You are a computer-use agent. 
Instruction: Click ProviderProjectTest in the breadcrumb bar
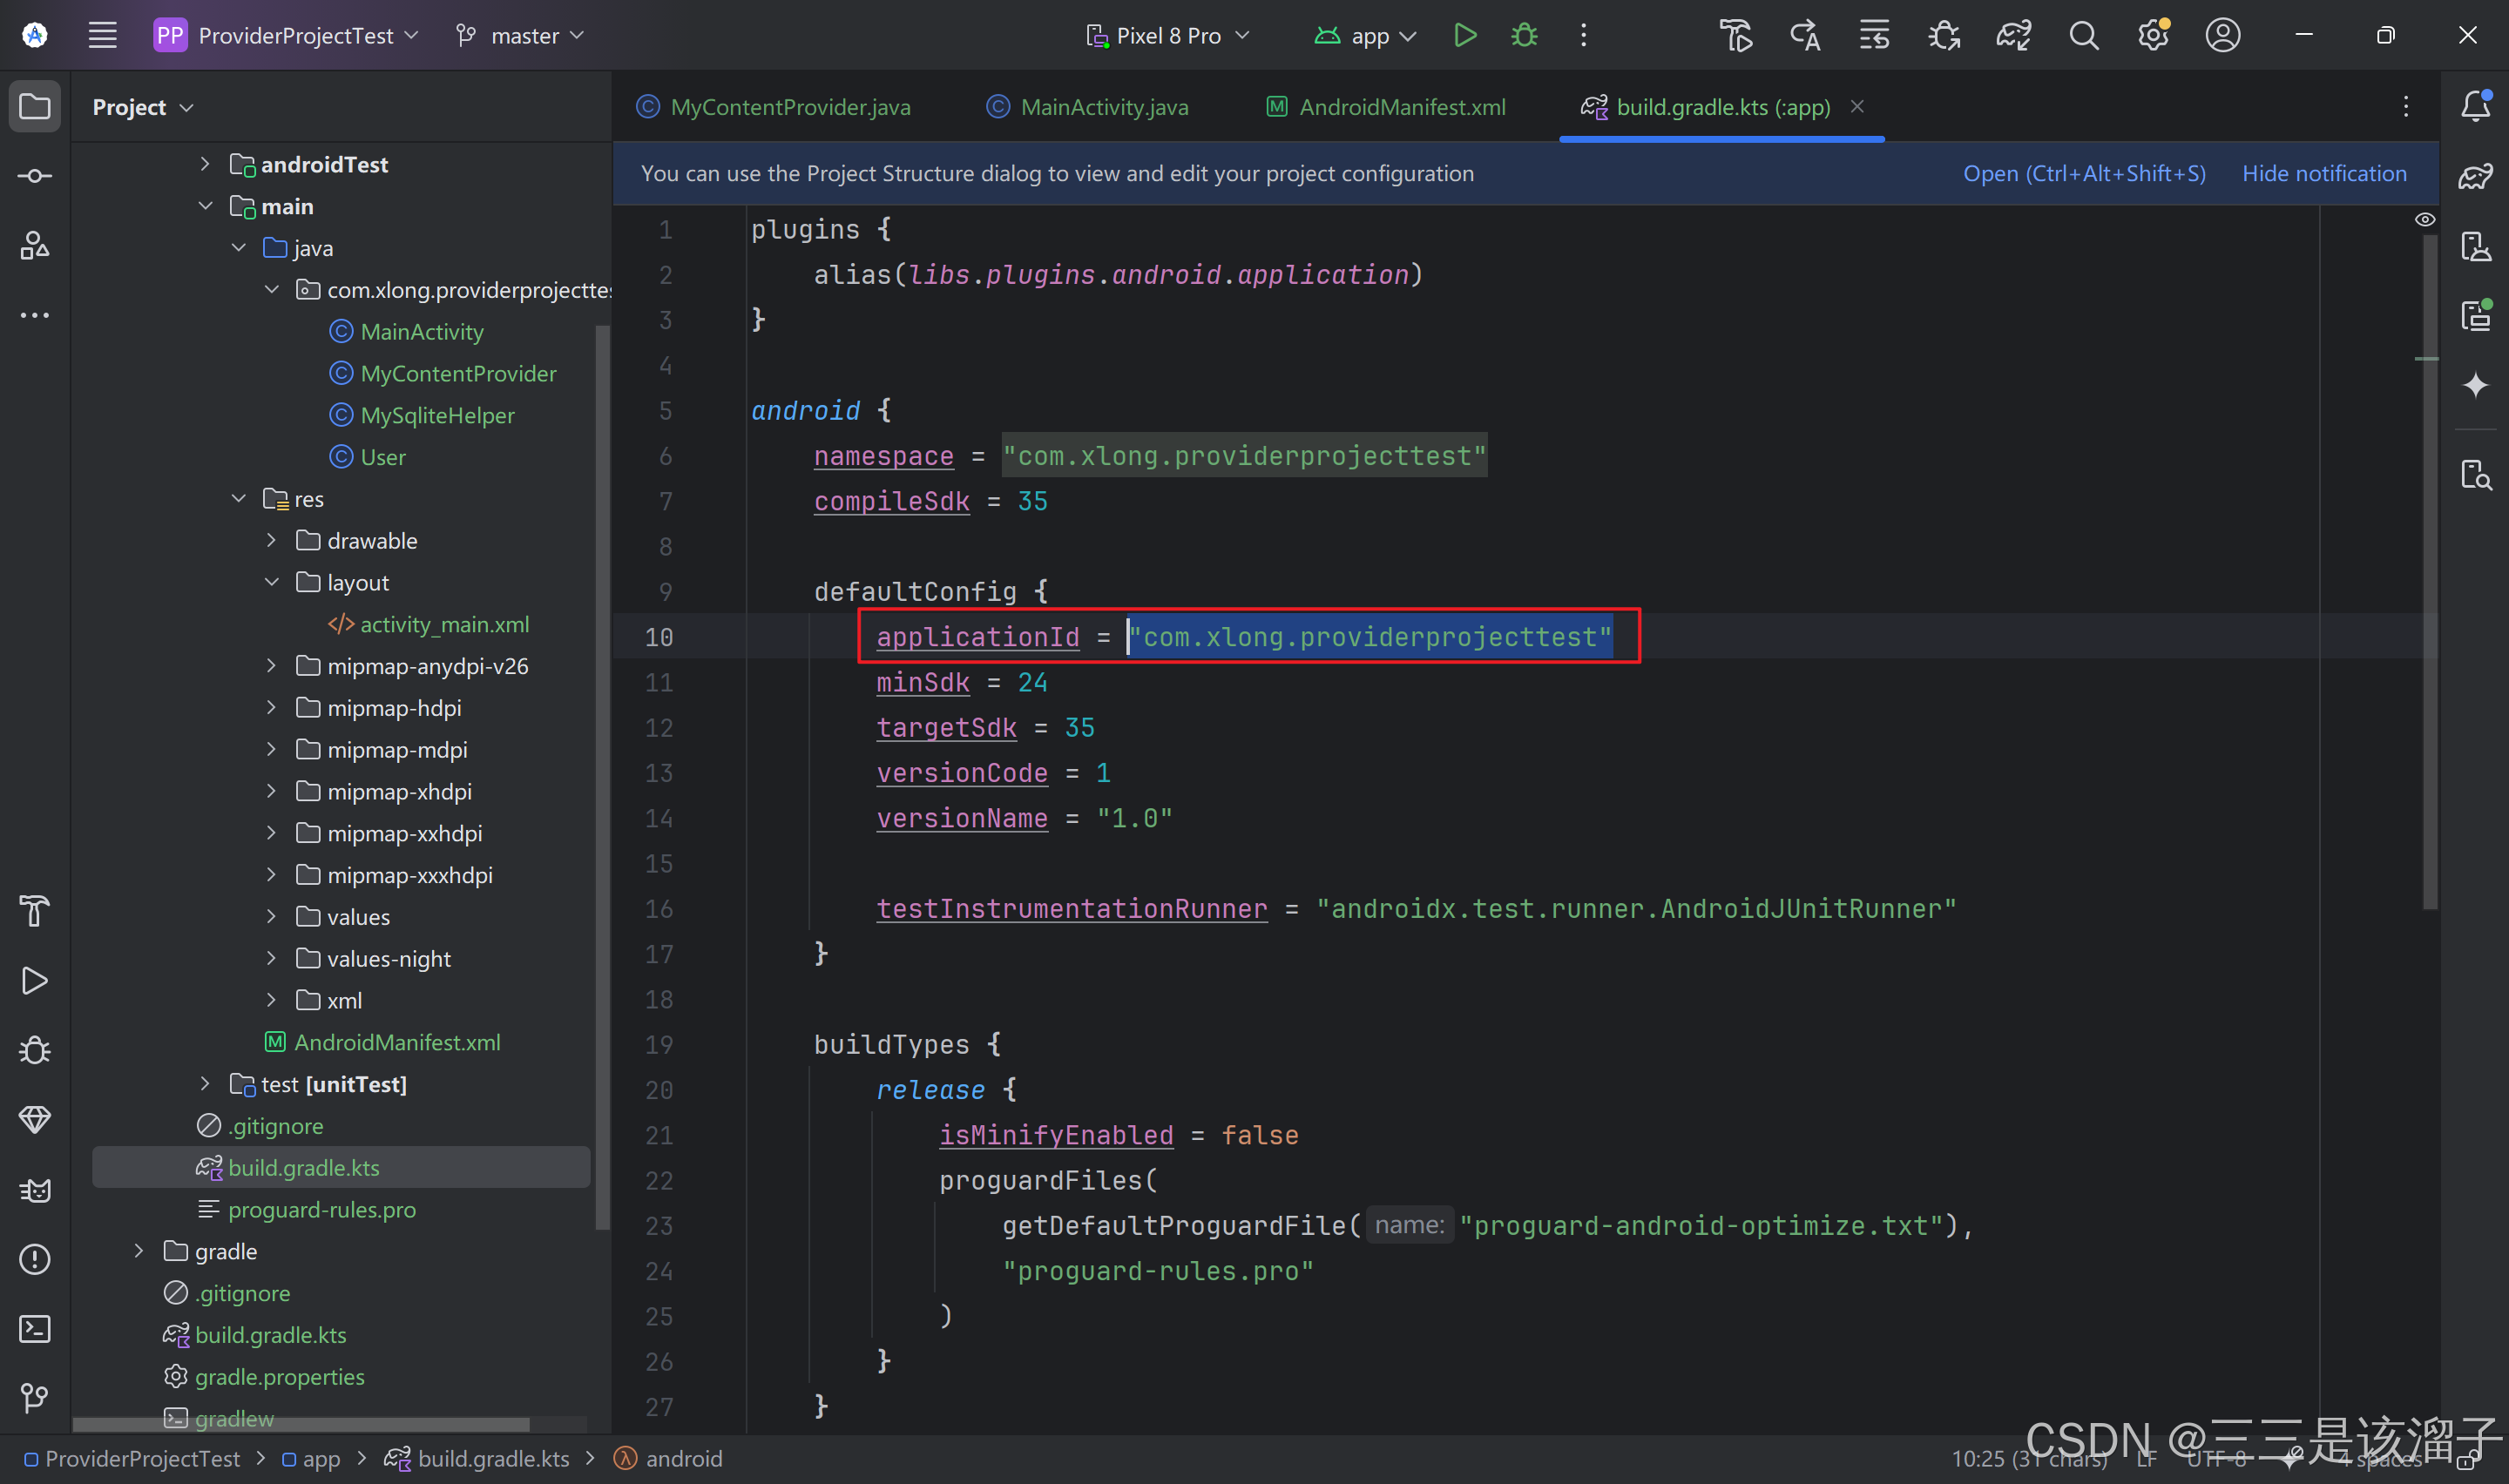(132, 1459)
